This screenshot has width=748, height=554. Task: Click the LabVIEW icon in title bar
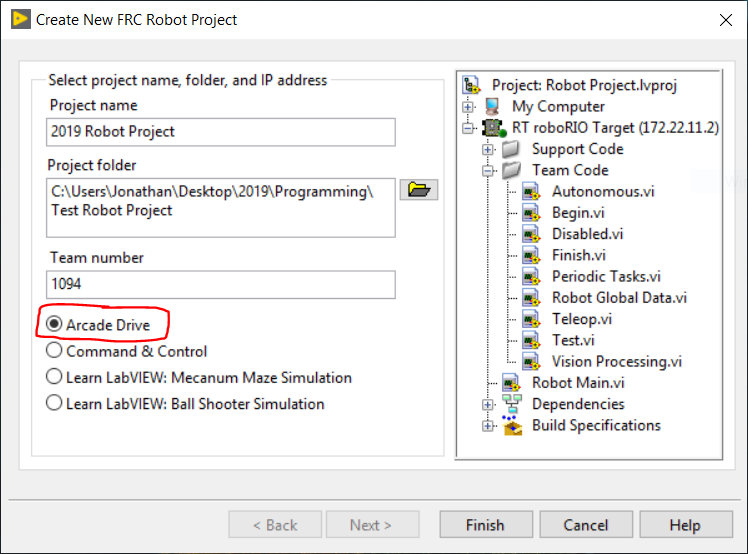point(21,20)
